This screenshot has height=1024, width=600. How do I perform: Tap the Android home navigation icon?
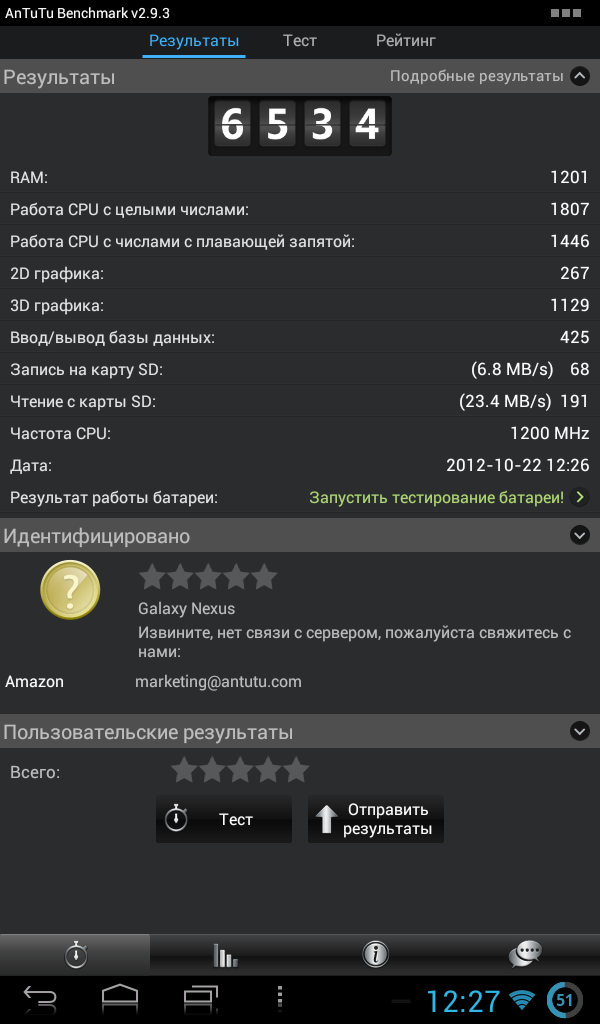pos(120,999)
